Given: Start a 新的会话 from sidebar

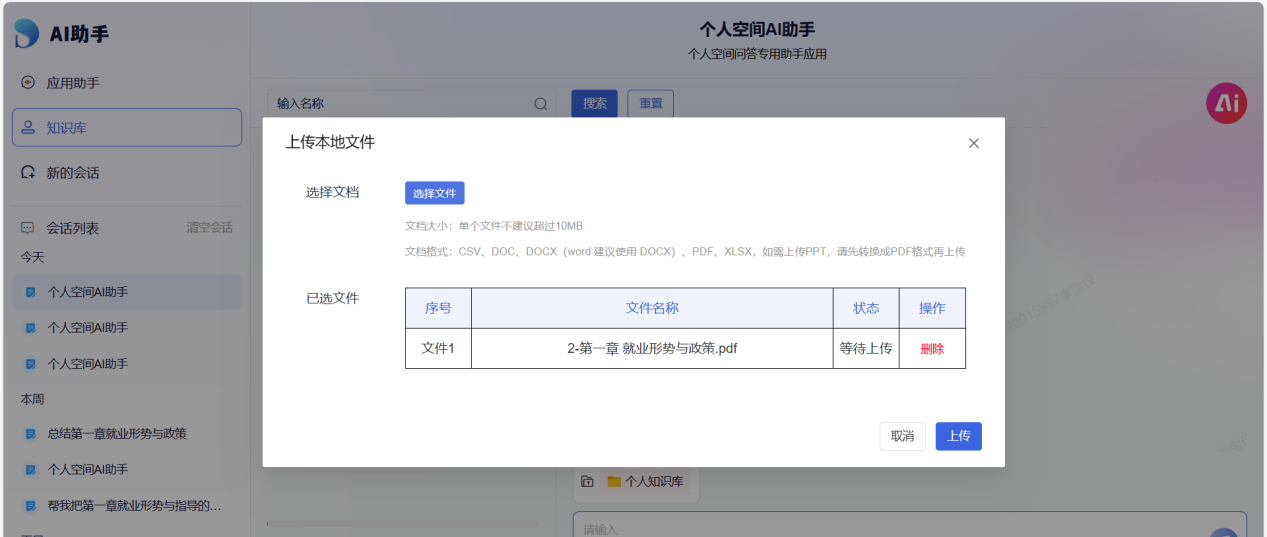Looking at the screenshot, I should tap(72, 173).
